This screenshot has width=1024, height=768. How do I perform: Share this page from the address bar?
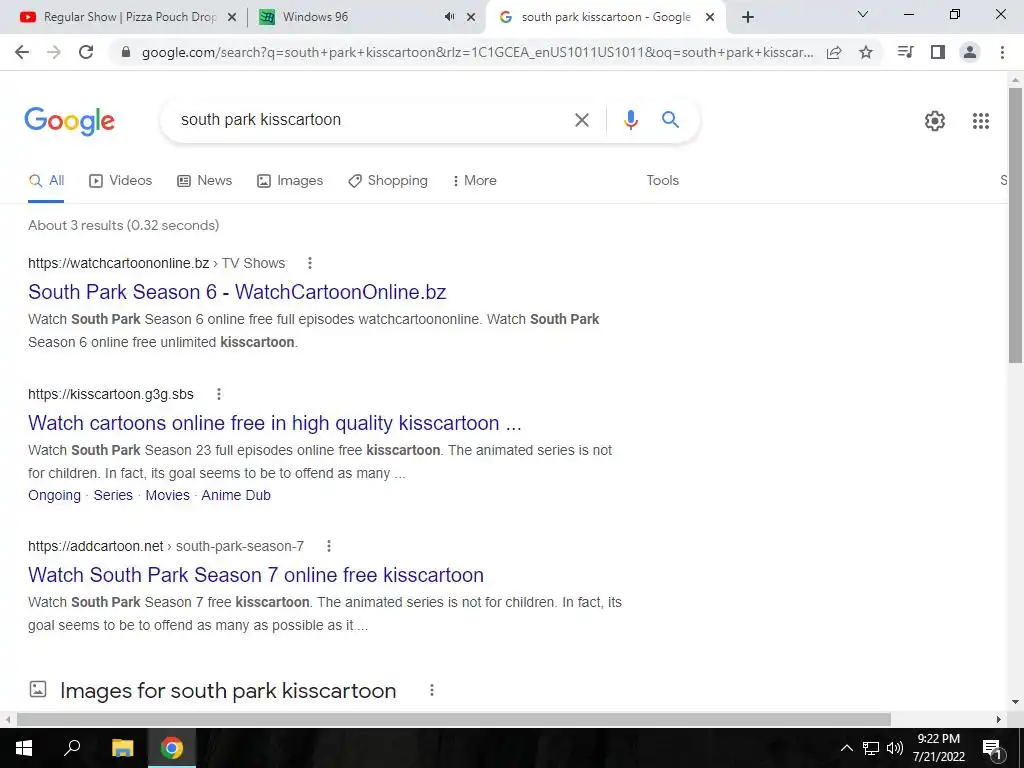point(834,52)
